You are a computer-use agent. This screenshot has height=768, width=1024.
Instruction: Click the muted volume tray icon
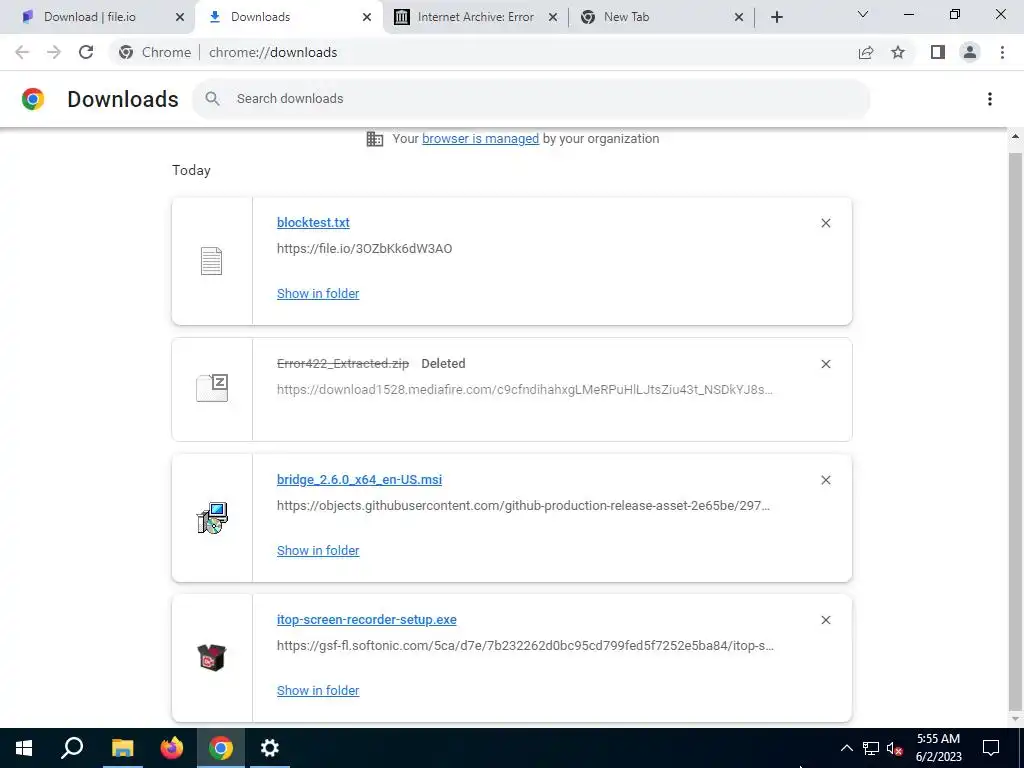895,748
